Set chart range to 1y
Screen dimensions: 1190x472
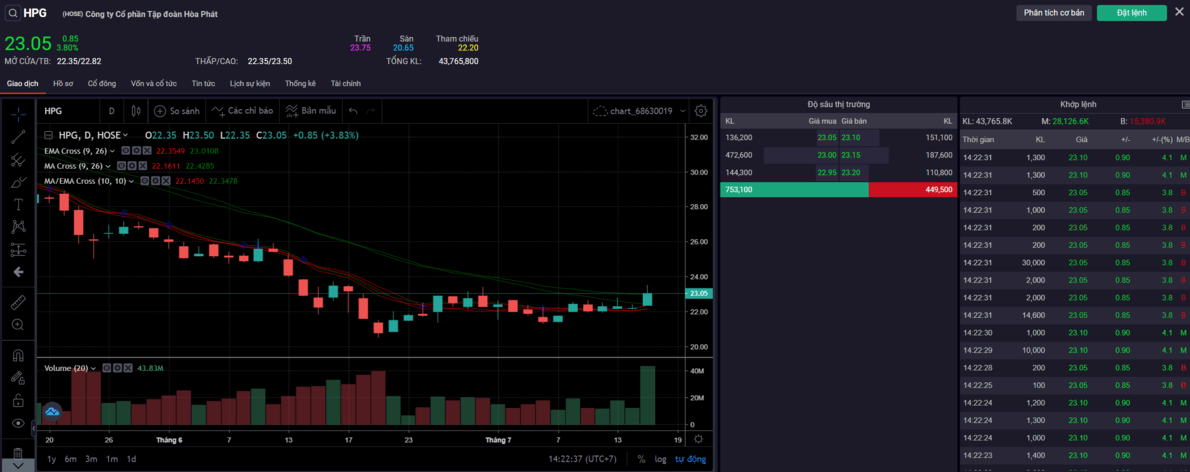point(52,458)
